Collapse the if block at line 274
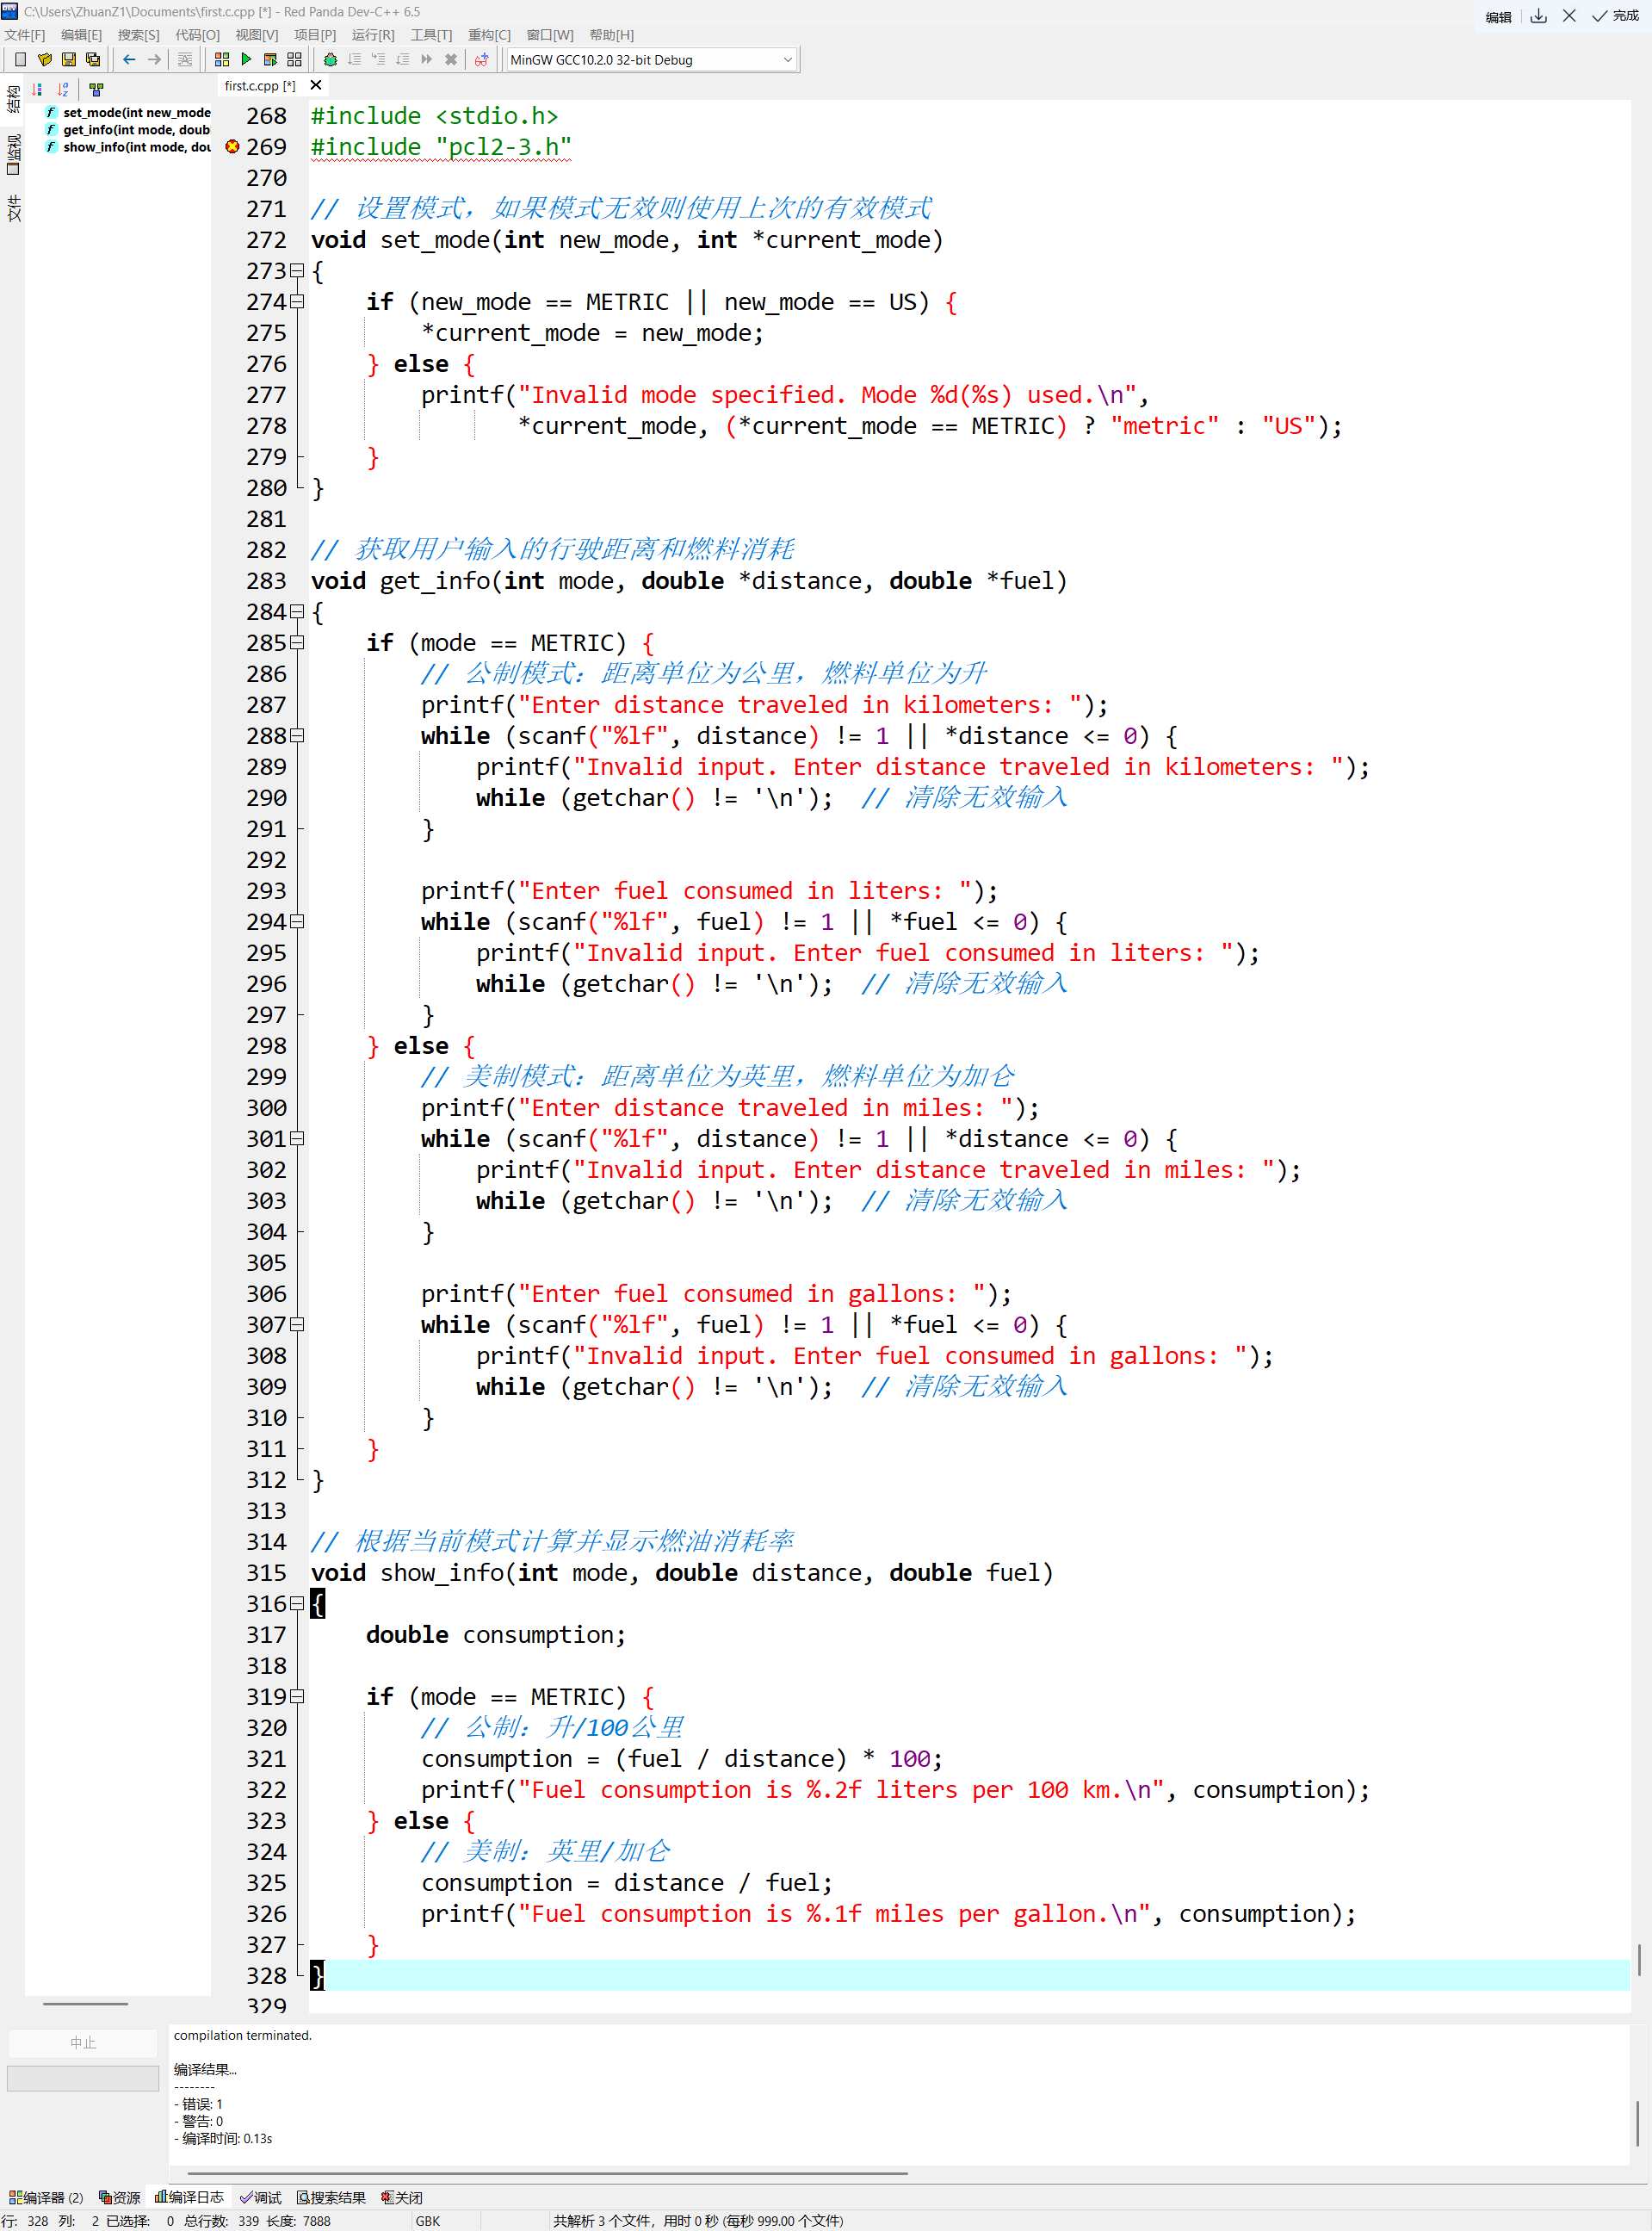This screenshot has width=1652, height=2231. coord(297,302)
